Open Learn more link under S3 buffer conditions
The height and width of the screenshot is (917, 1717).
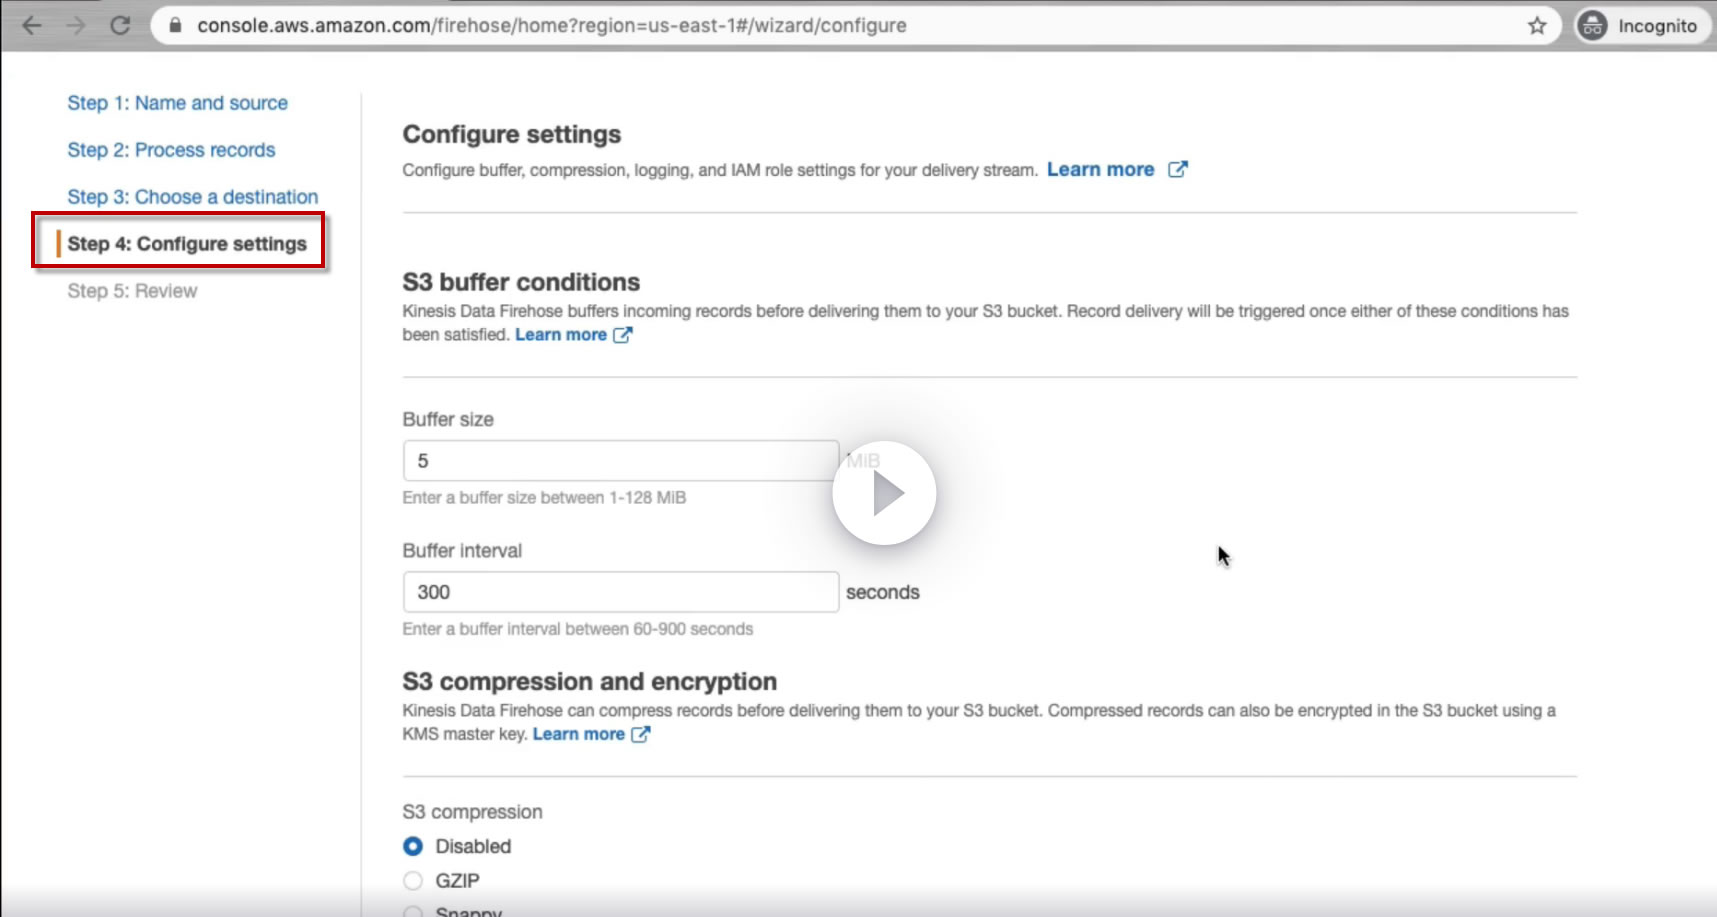pos(561,335)
